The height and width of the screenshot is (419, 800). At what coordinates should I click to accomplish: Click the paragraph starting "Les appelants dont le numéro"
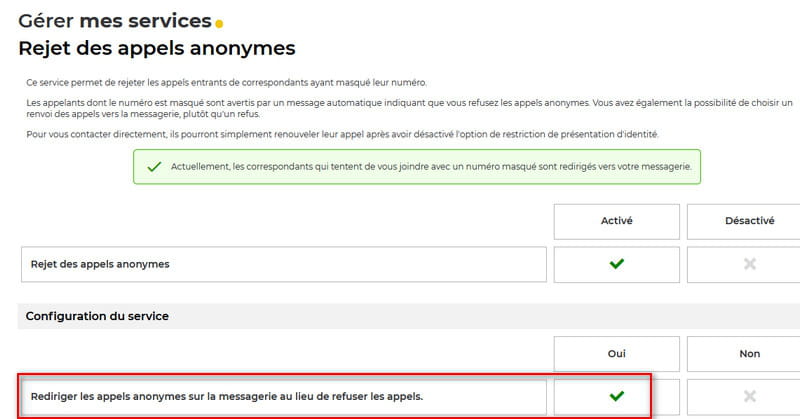(400, 108)
